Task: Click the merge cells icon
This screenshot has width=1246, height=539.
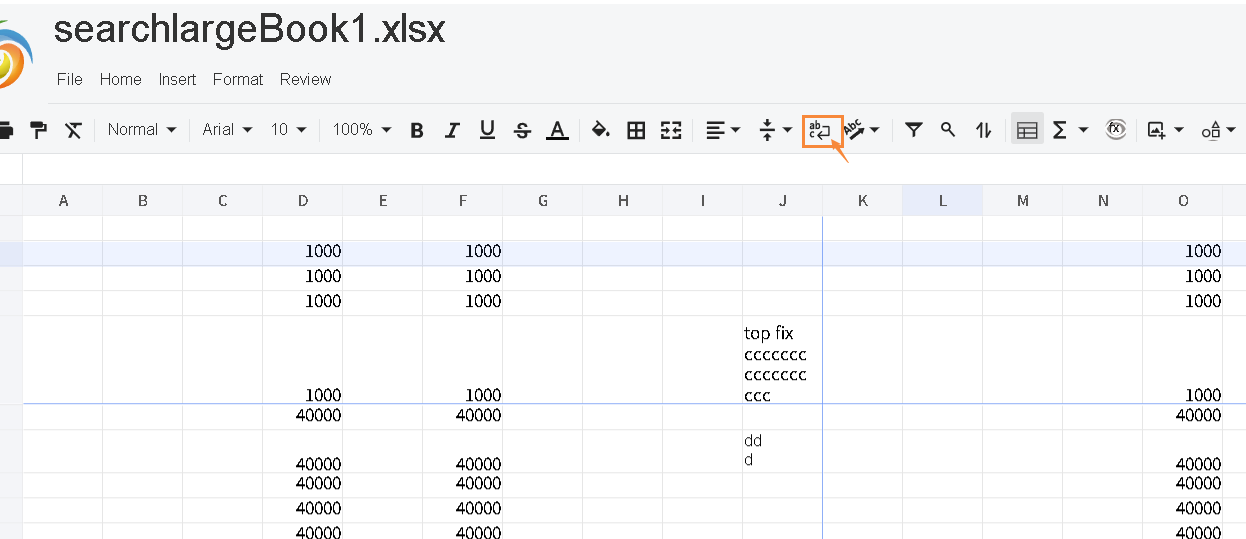Action: [671, 130]
